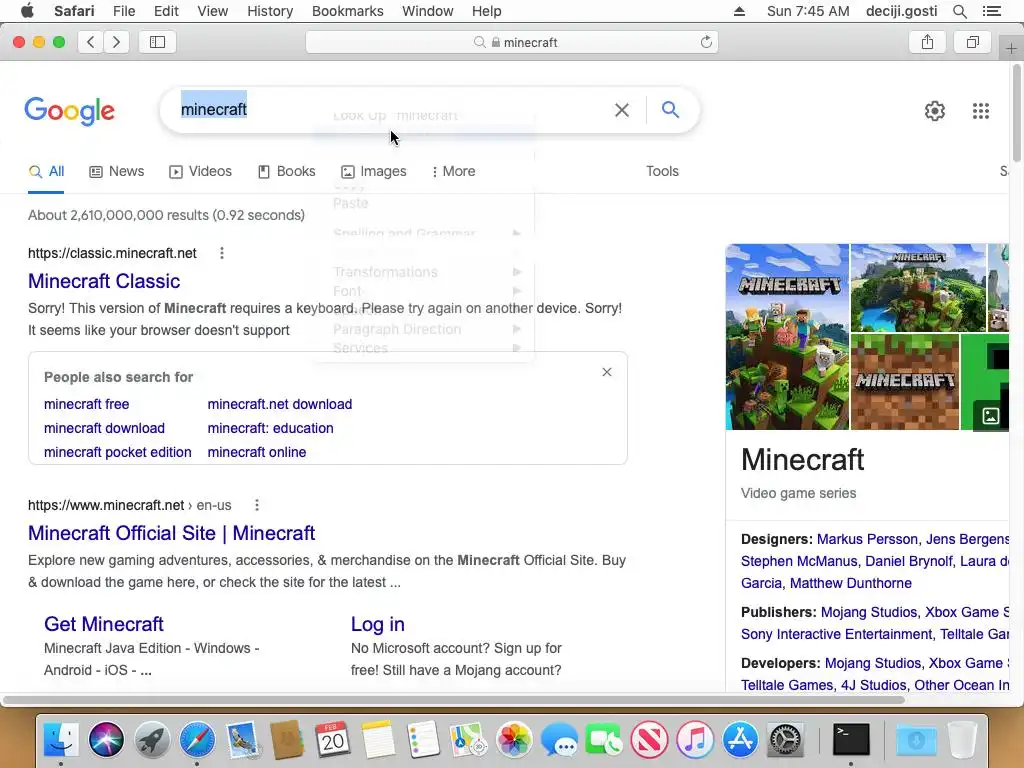The image size is (1024, 768).
Task: Open Music from the Dock
Action: point(695,740)
